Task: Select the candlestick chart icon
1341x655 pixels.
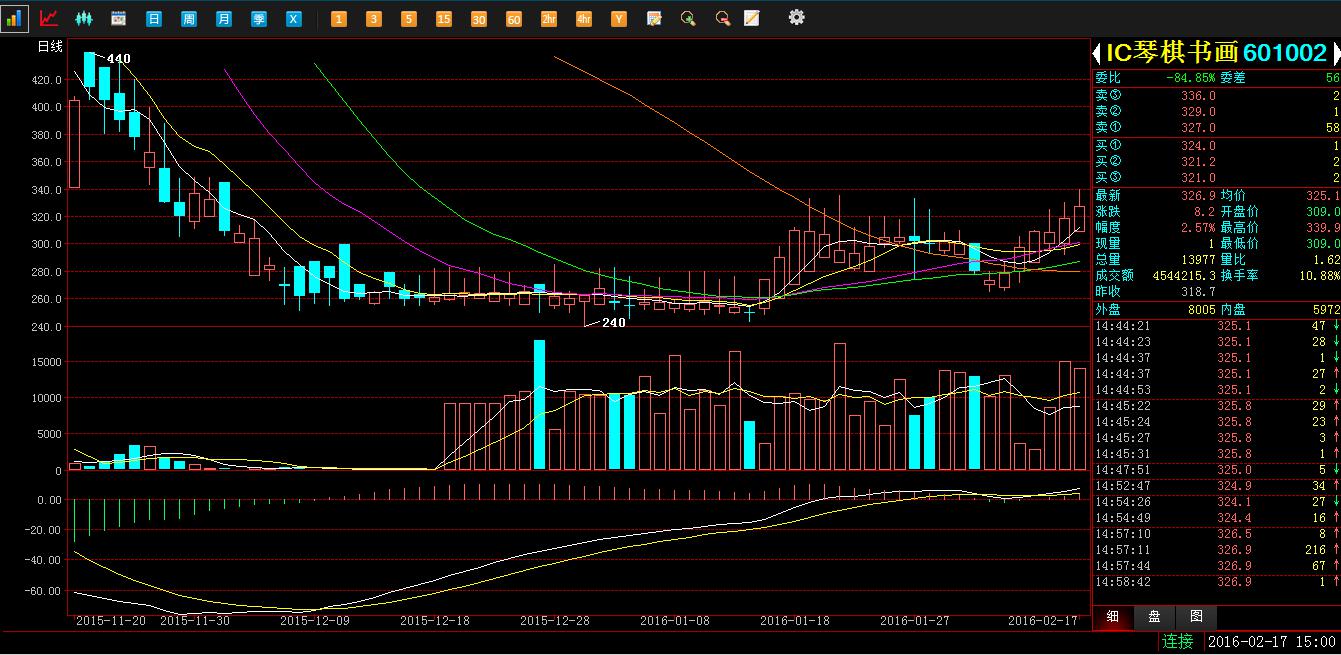Action: [x=84, y=18]
